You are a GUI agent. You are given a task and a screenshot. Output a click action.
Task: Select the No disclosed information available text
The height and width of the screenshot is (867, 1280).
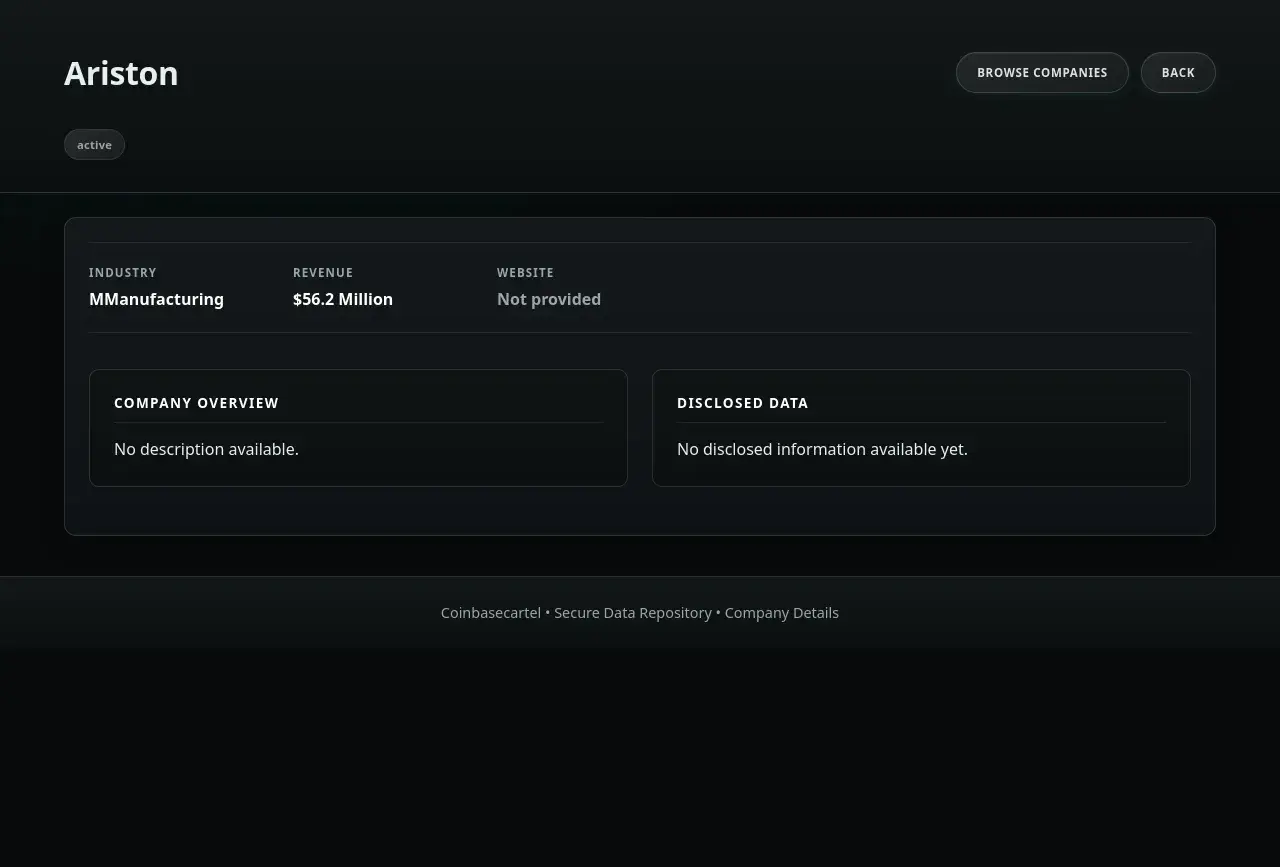(x=822, y=450)
